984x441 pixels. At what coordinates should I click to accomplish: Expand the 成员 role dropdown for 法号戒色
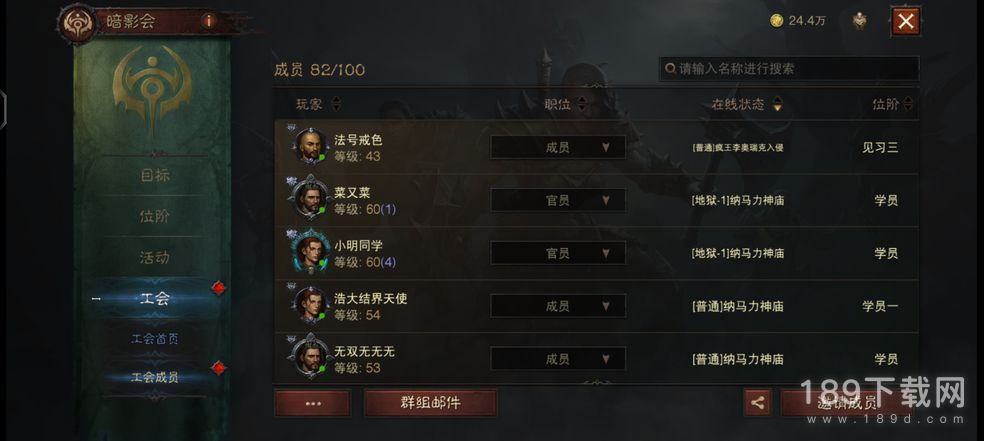[558, 147]
